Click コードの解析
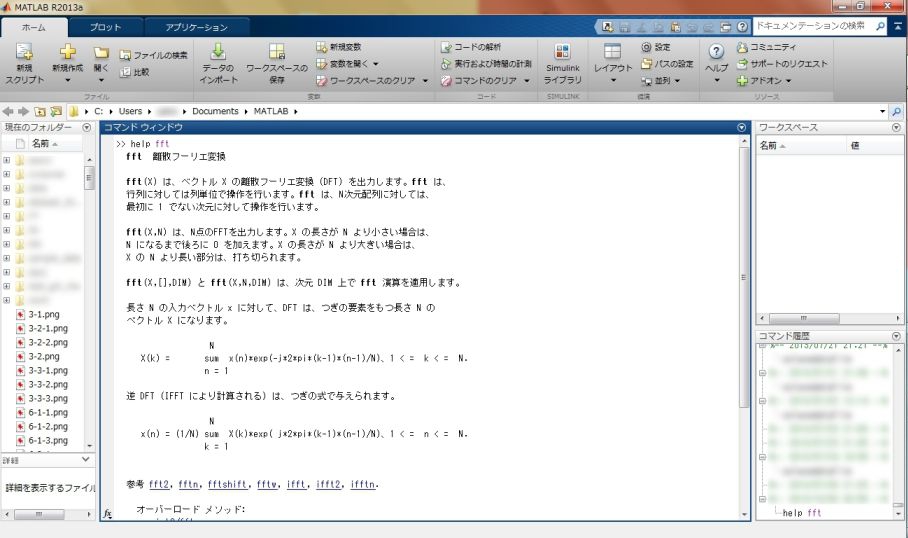Screen dimensions: 908x538 (471, 47)
